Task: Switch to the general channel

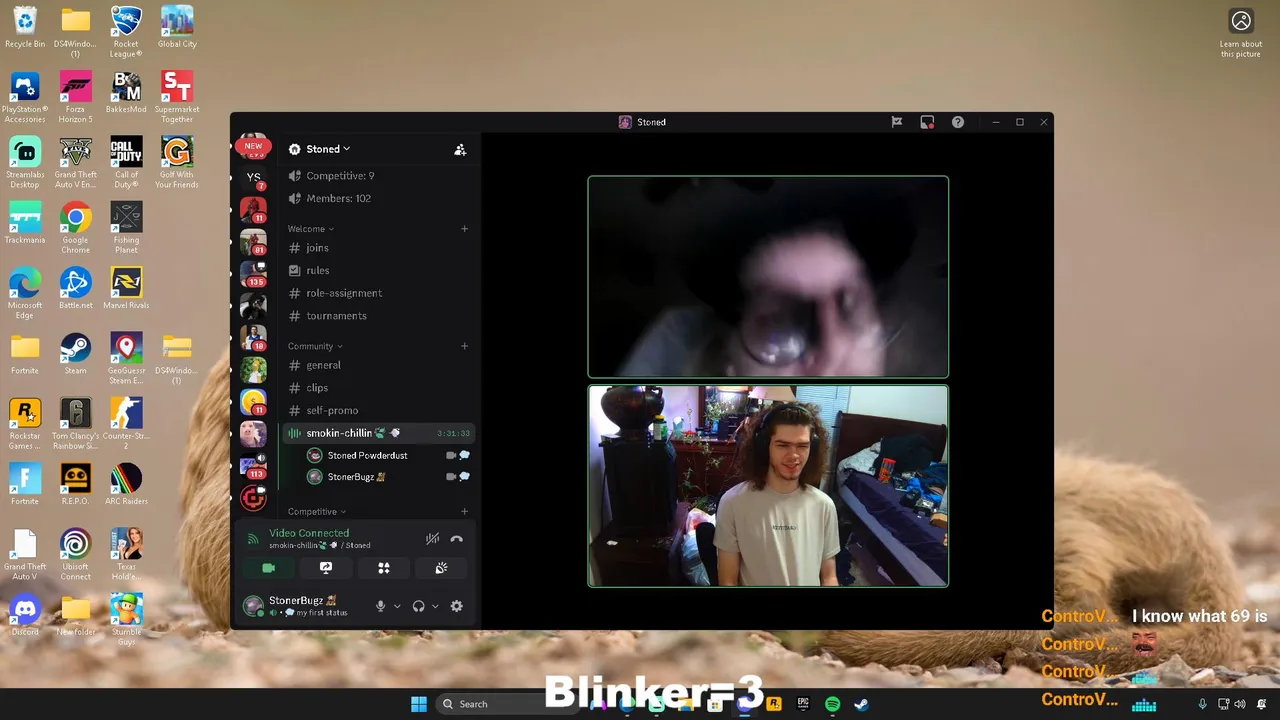Action: (x=379, y=365)
